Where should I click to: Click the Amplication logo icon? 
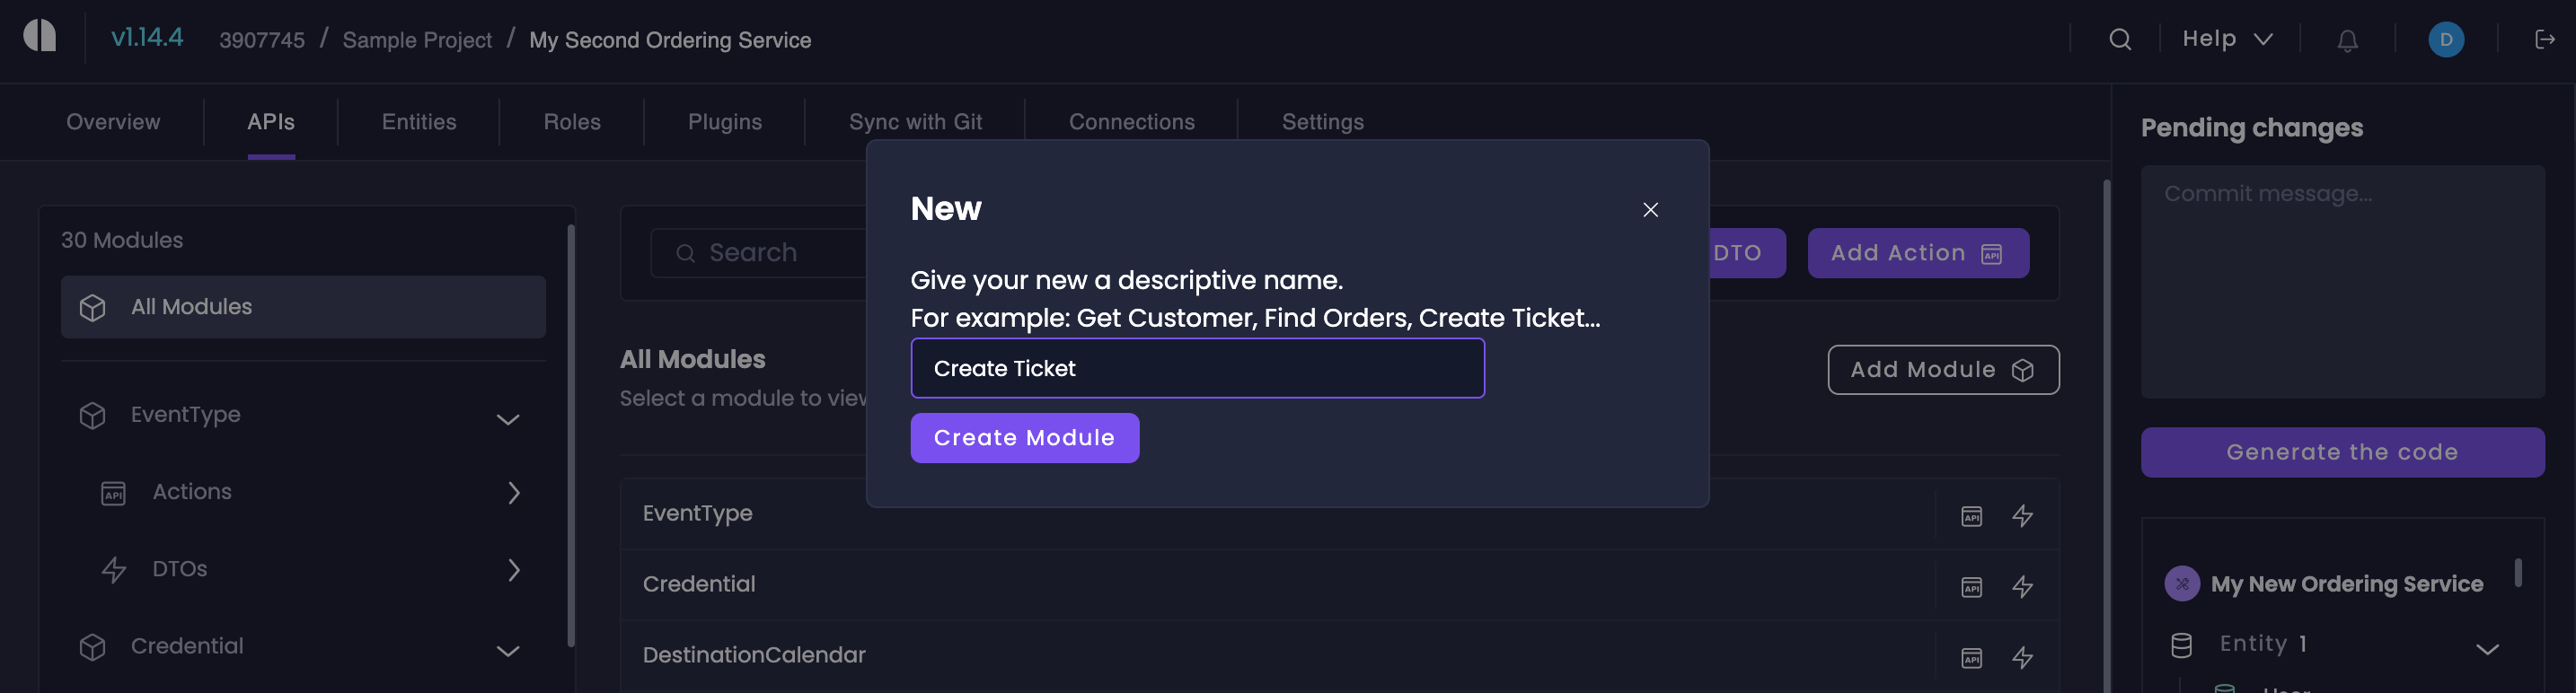40,36
